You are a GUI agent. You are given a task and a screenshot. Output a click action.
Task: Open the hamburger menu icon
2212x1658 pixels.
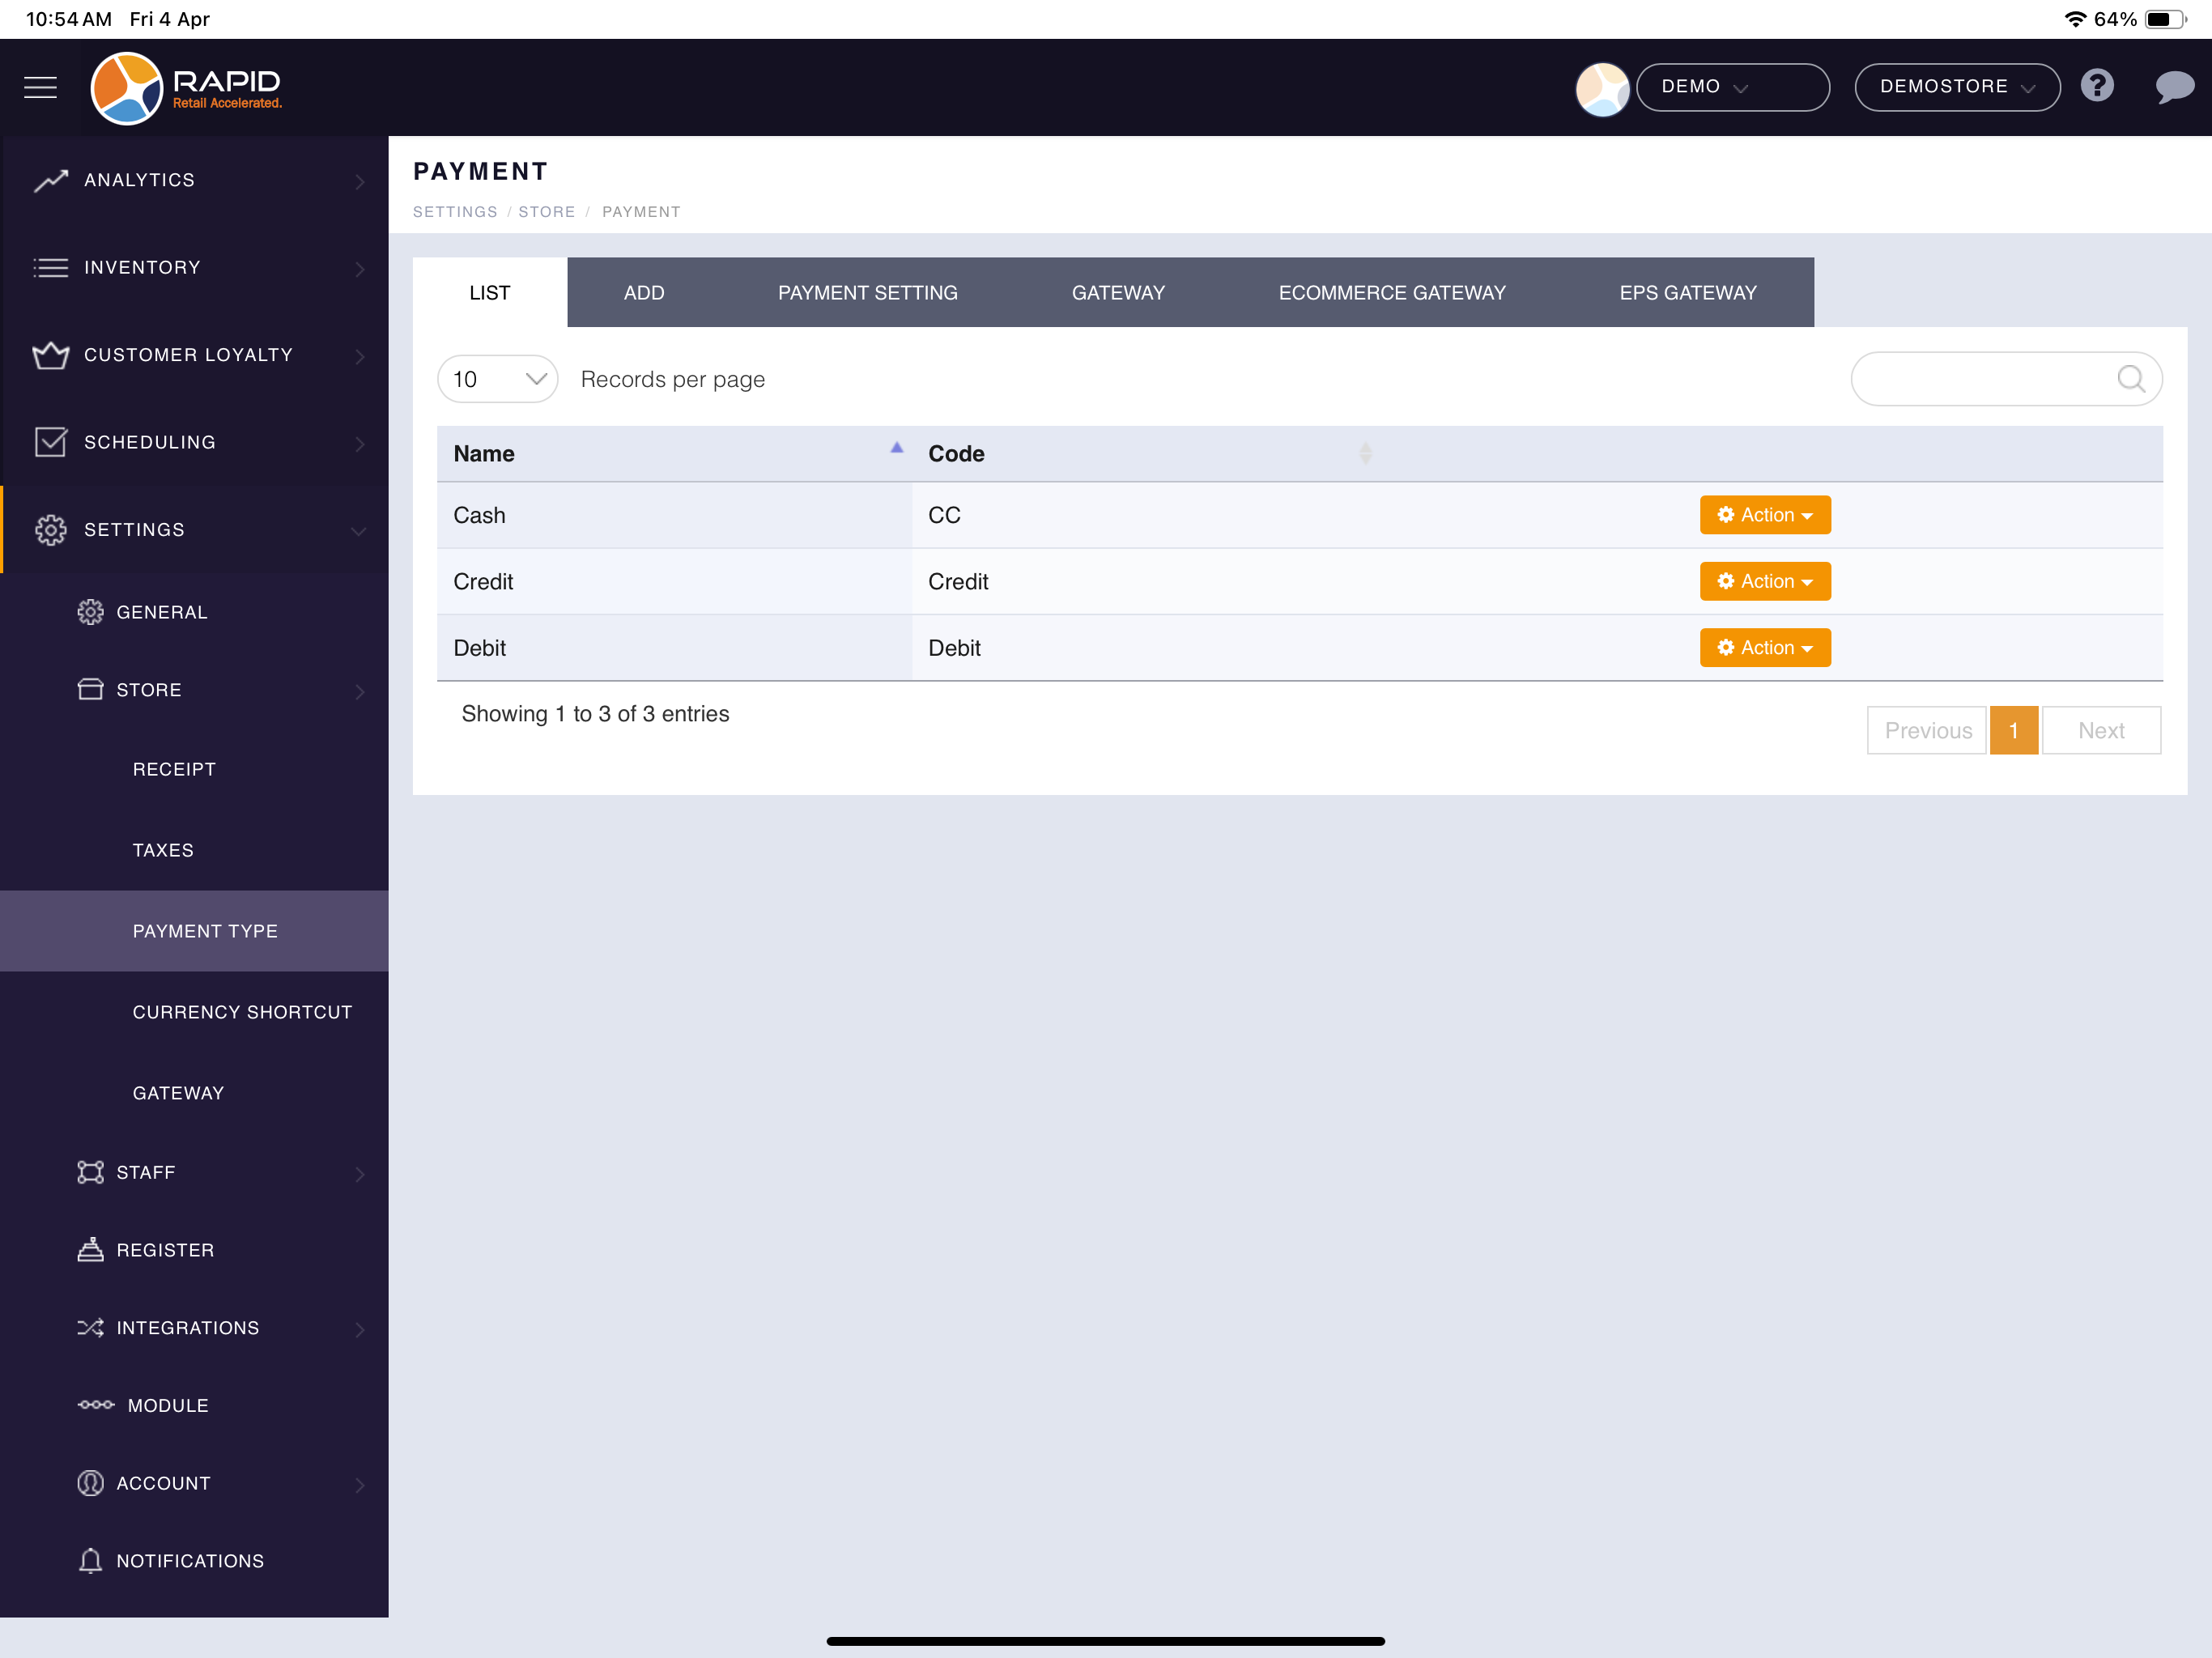(x=40, y=87)
